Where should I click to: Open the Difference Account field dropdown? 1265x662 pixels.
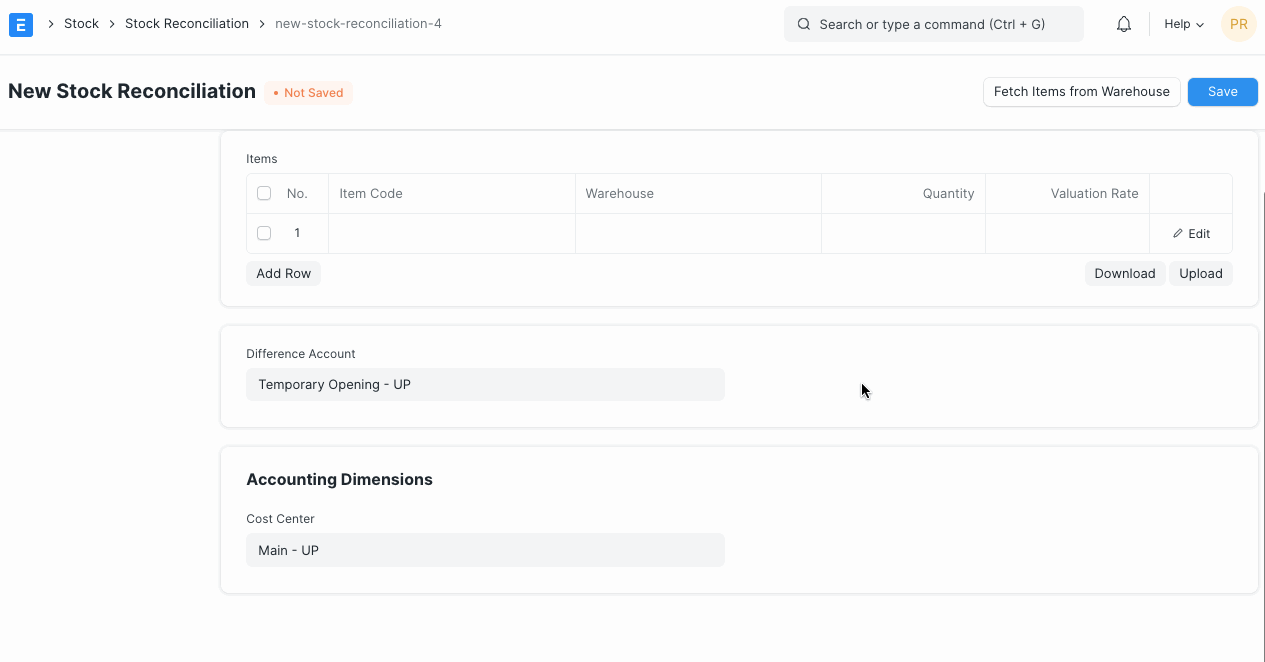(x=485, y=384)
